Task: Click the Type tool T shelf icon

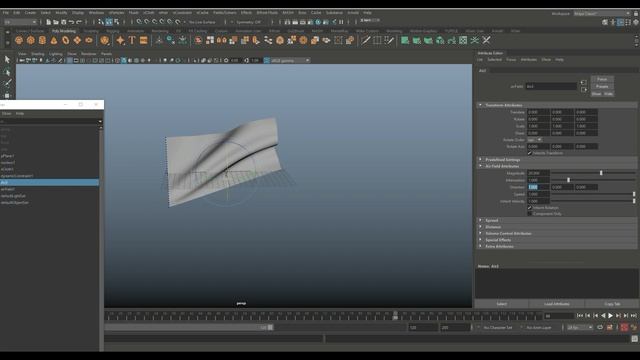Action: point(132,40)
